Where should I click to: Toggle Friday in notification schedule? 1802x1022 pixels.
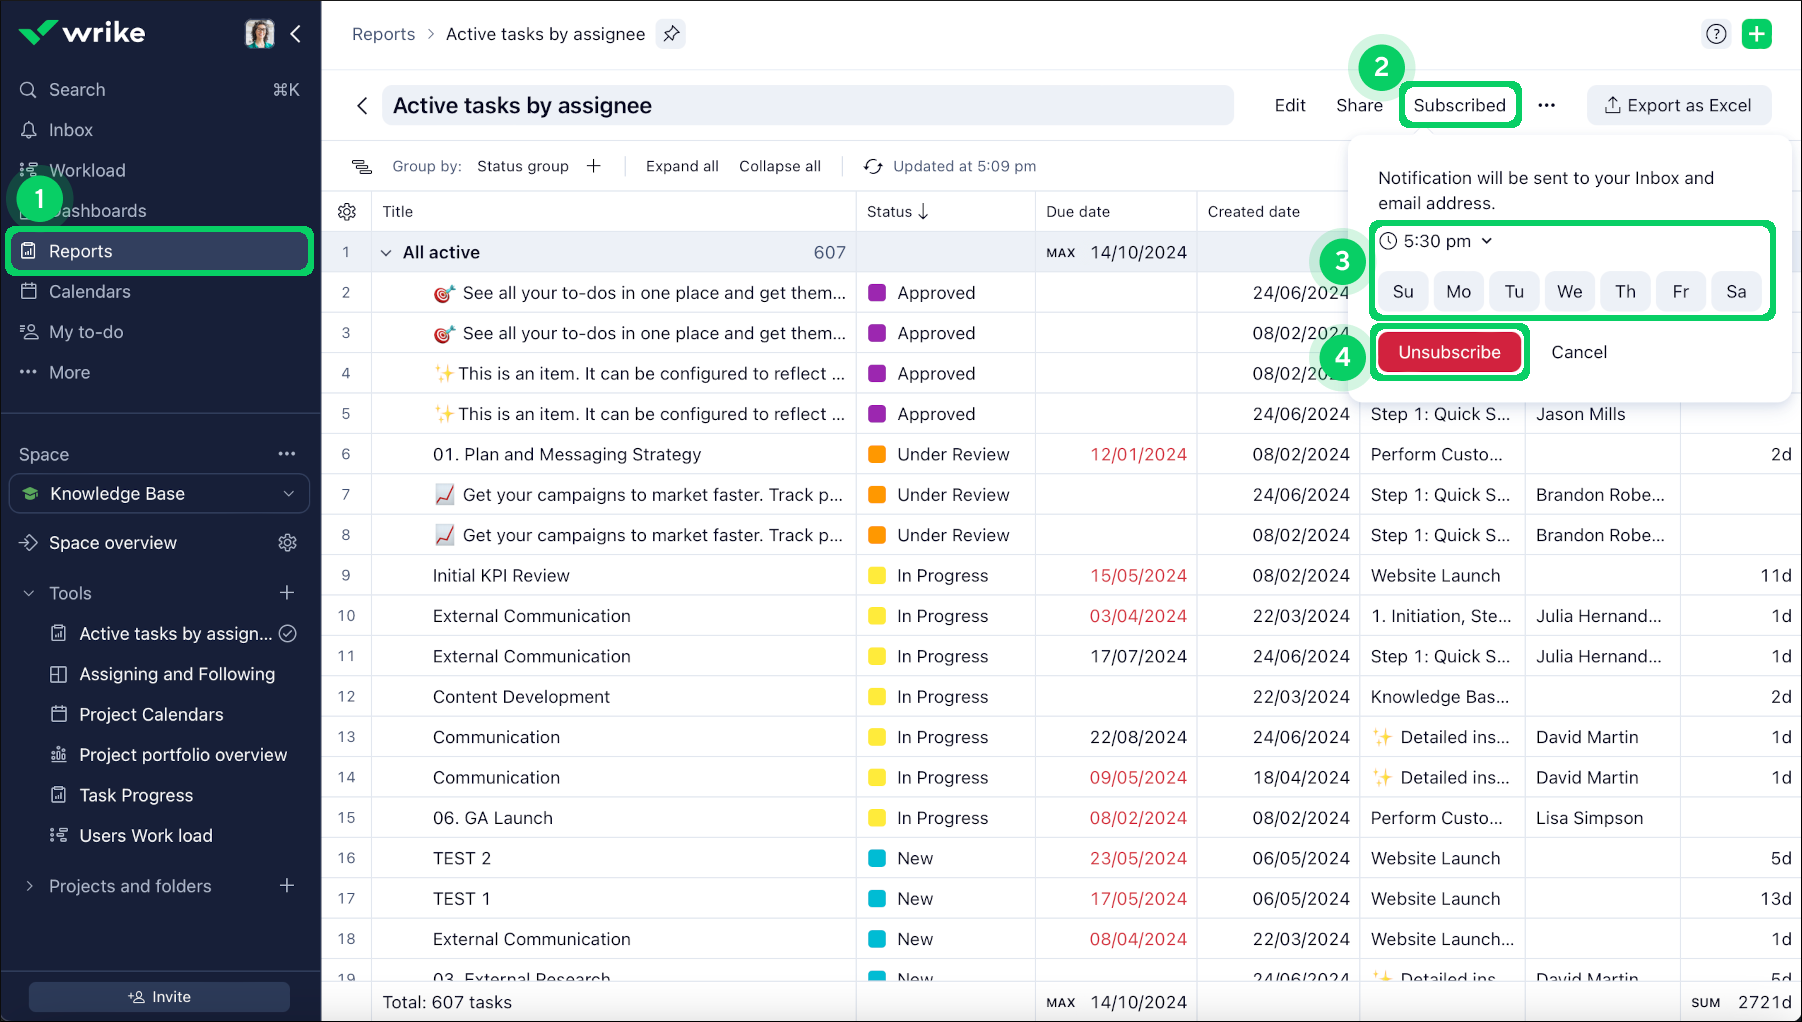[x=1680, y=292]
